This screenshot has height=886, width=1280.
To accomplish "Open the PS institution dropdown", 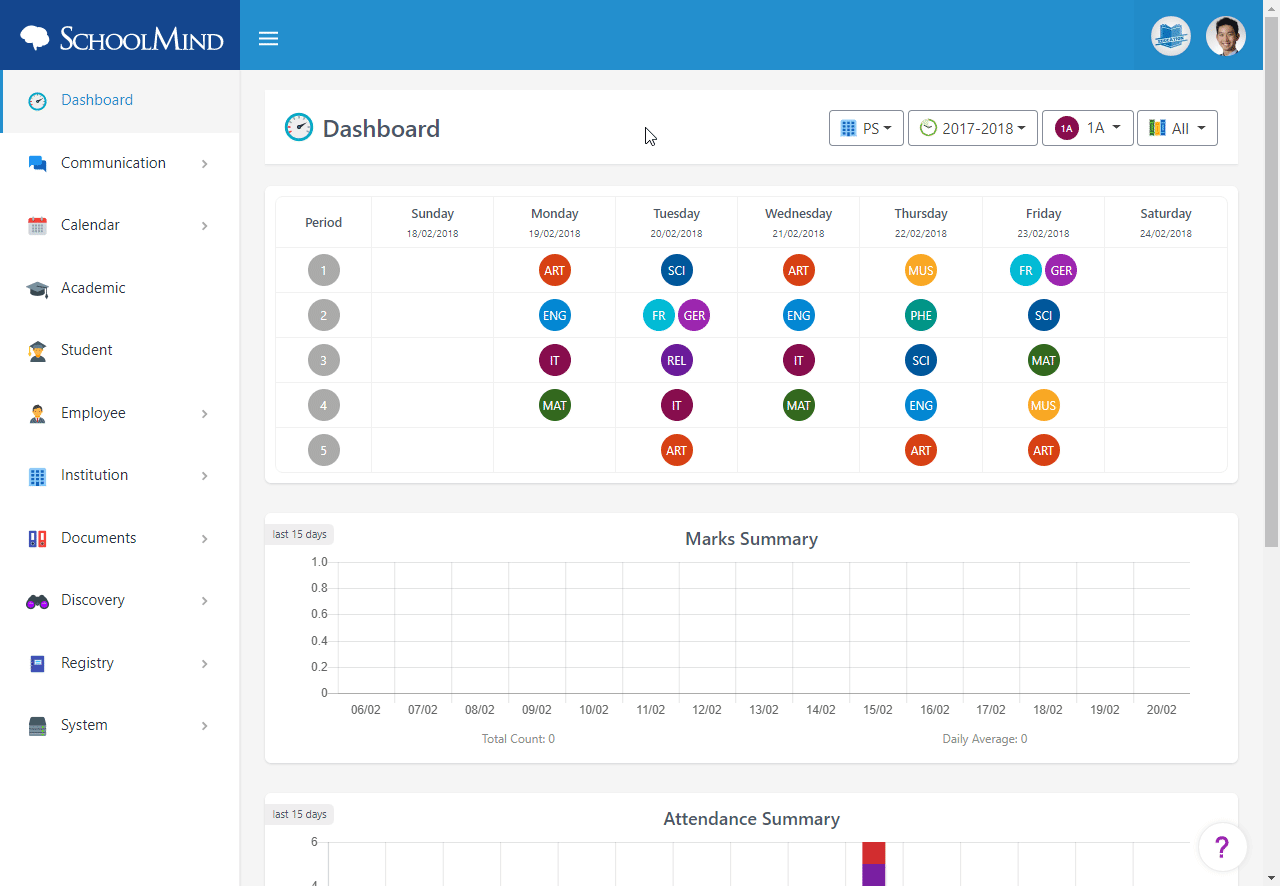I will (x=866, y=128).
